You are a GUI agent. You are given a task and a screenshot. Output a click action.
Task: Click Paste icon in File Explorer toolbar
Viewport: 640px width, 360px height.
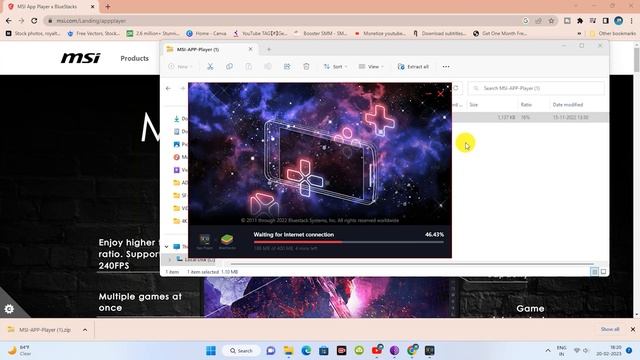(x=249, y=67)
